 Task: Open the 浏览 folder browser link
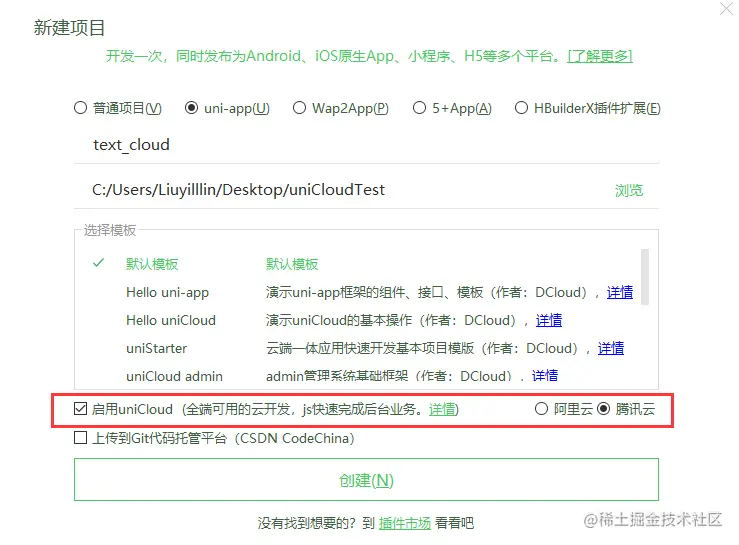(629, 190)
